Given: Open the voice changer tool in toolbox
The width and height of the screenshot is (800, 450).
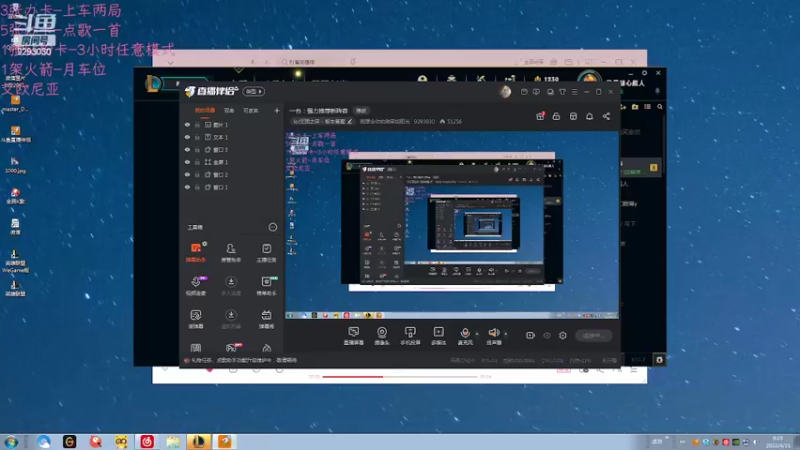Looking at the screenshot, I should [x=196, y=319].
